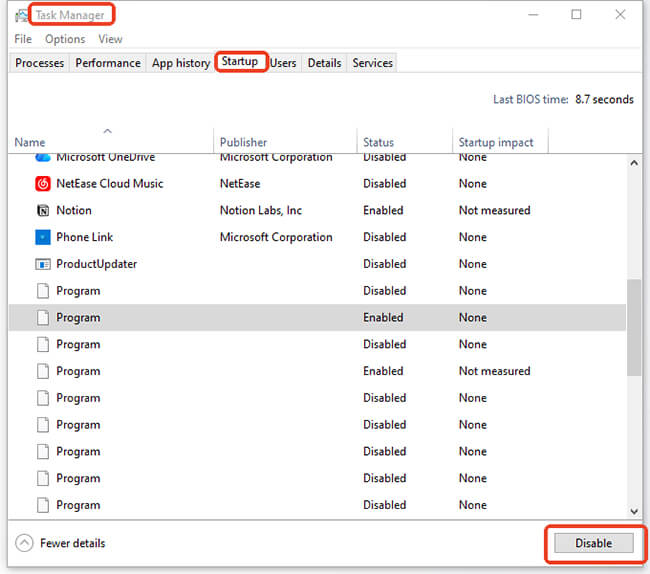This screenshot has width=650, height=574.
Task: Click the NetEase Cloud Music red icon
Action: pyautogui.click(x=43, y=184)
